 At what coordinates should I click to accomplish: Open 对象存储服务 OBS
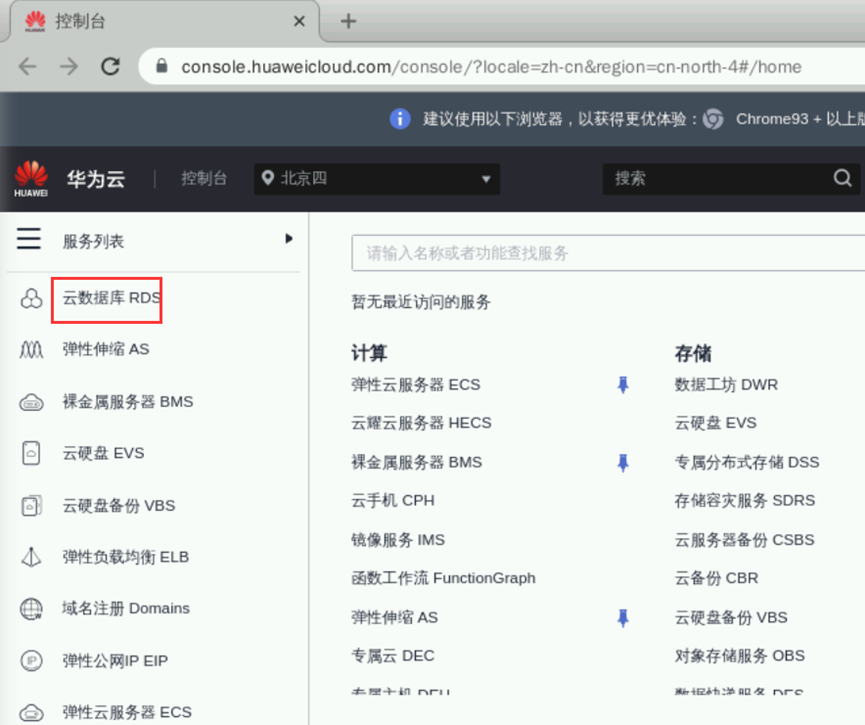pos(739,655)
